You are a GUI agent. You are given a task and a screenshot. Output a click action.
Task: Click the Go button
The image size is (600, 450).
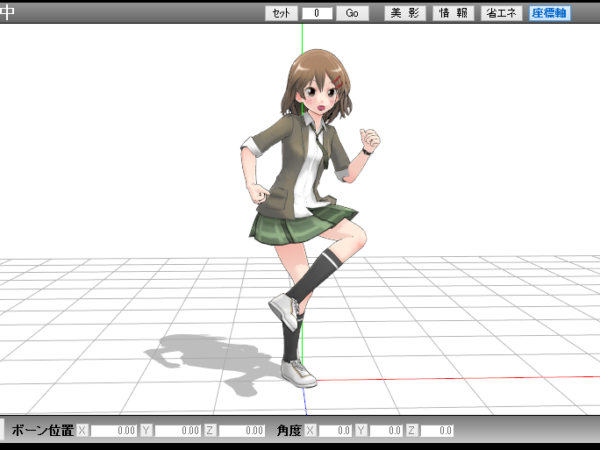[352, 13]
